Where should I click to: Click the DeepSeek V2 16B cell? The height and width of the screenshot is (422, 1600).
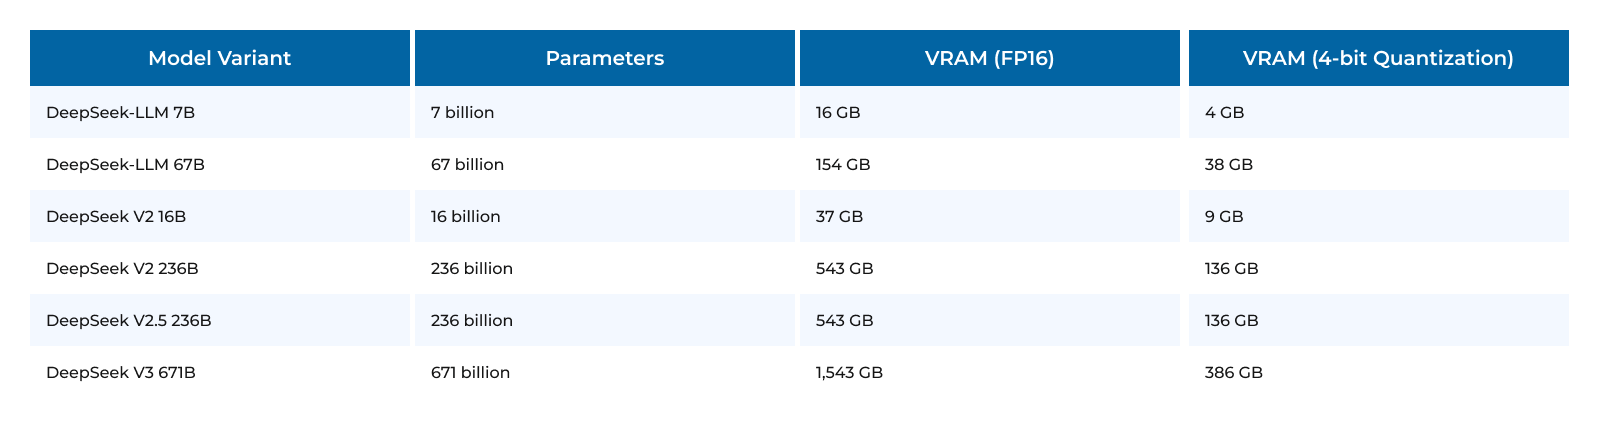click(116, 217)
